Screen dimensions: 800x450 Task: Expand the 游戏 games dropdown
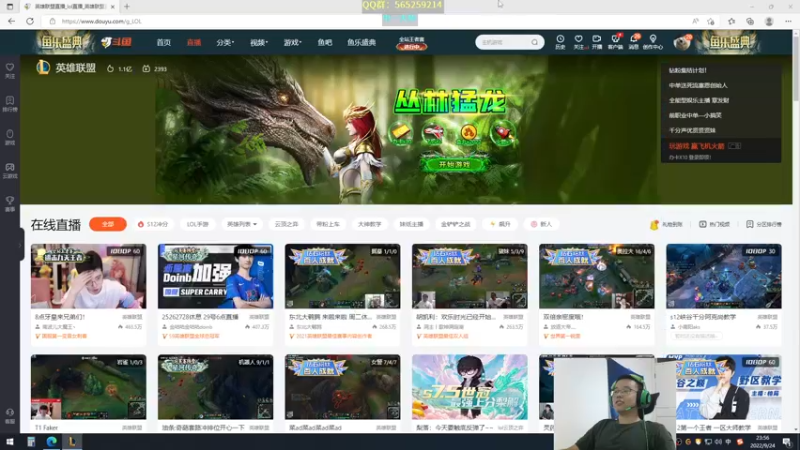click(292, 42)
